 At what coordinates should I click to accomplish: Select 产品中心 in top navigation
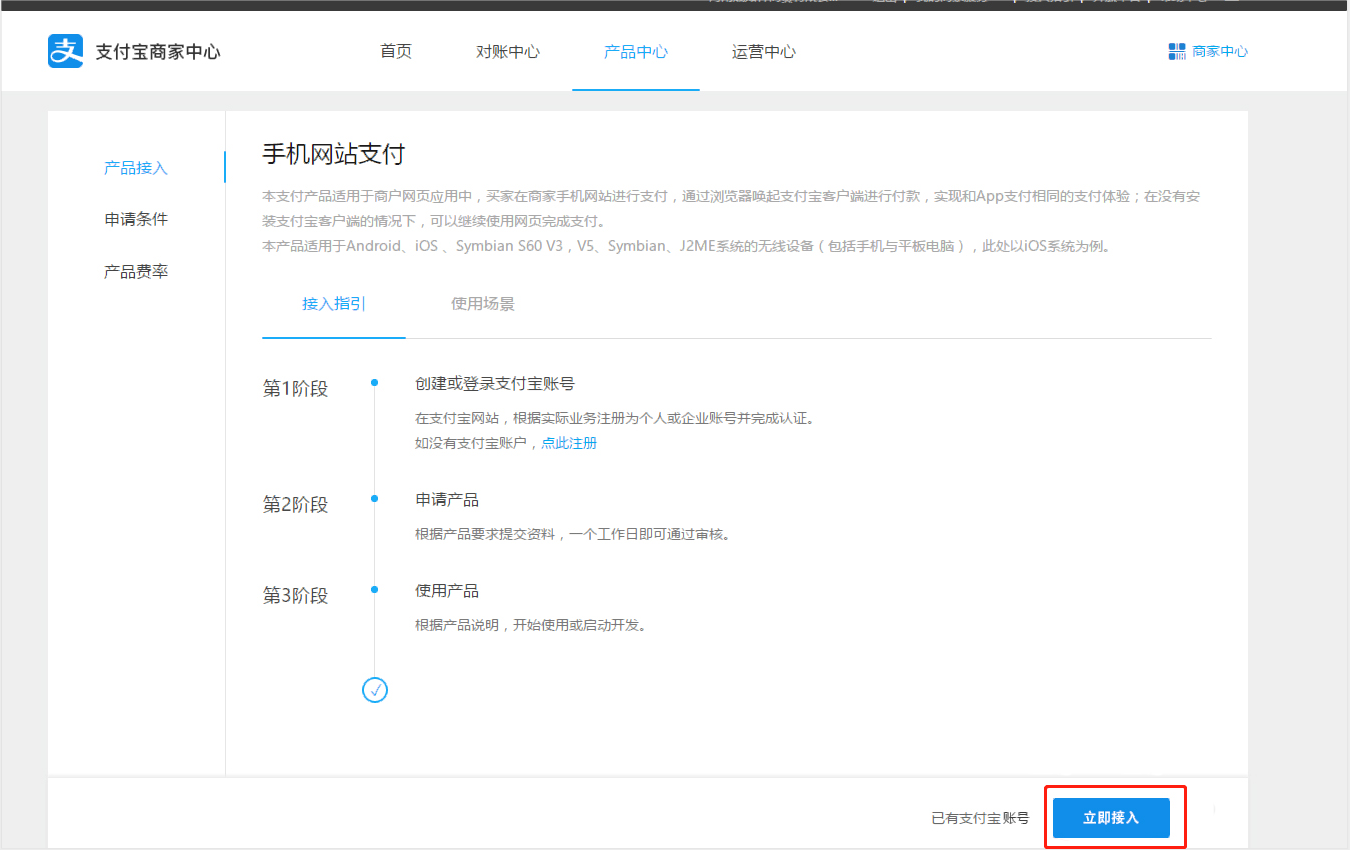(x=636, y=52)
